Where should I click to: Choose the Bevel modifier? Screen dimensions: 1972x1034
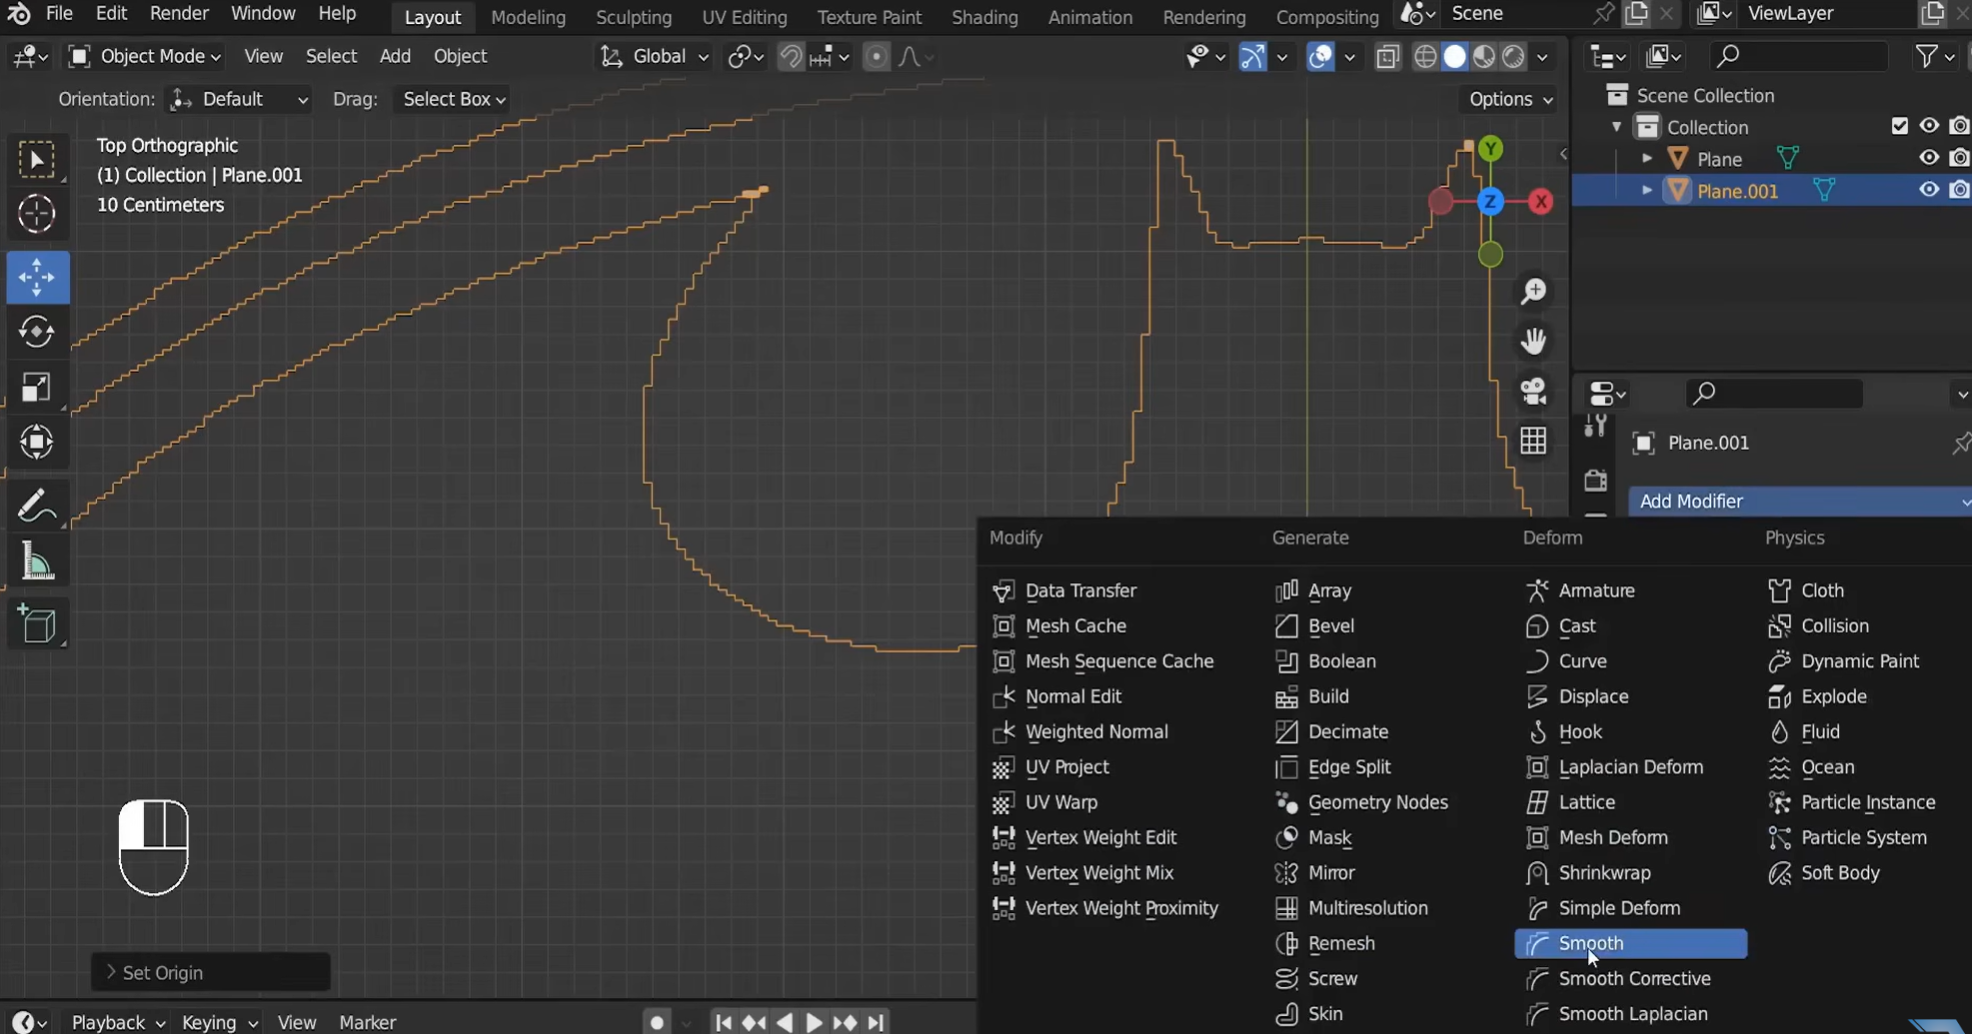pos(1330,626)
